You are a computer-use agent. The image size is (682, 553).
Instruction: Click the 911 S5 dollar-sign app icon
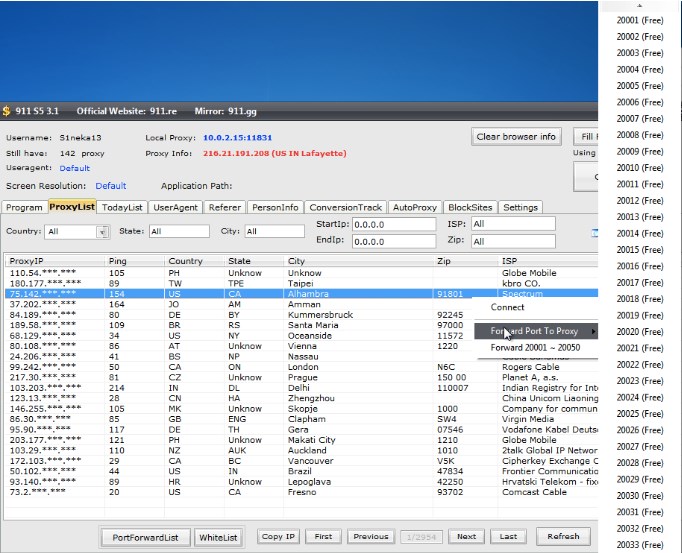click(6, 110)
